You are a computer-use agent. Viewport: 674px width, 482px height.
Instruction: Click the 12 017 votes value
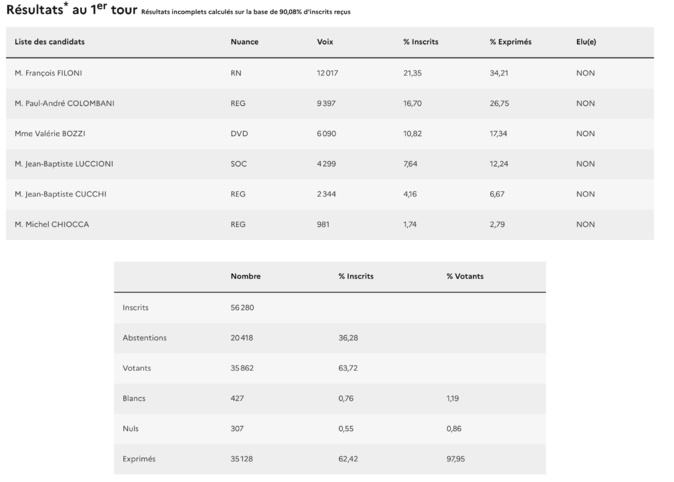coord(328,73)
